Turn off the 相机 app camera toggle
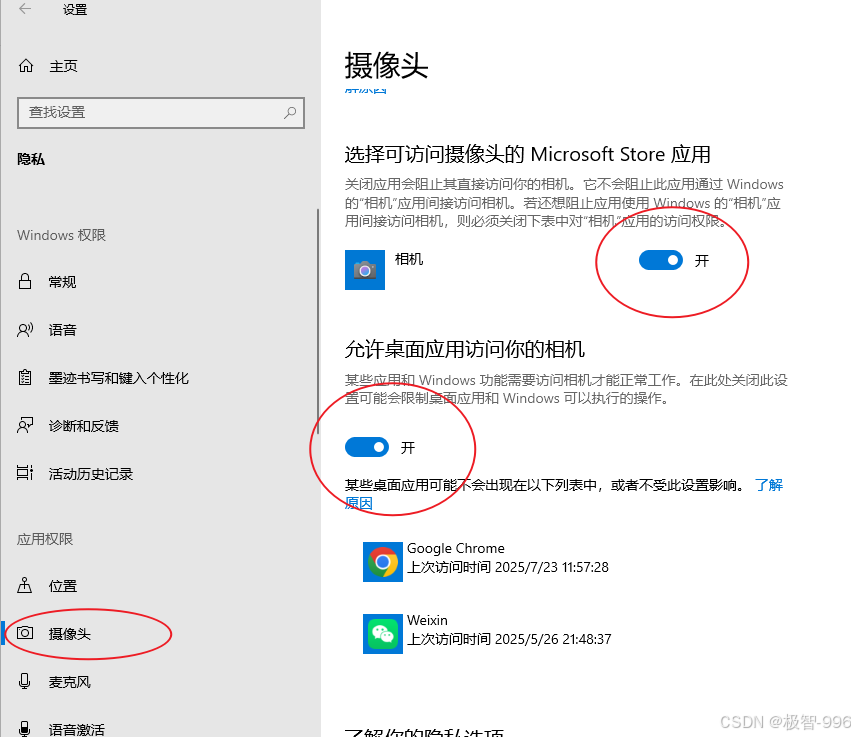This screenshot has width=855, height=737. (660, 260)
